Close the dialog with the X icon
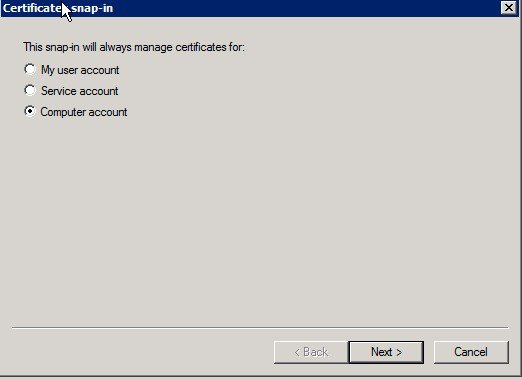Image resolution: width=522 pixels, height=379 pixels. [x=509, y=8]
